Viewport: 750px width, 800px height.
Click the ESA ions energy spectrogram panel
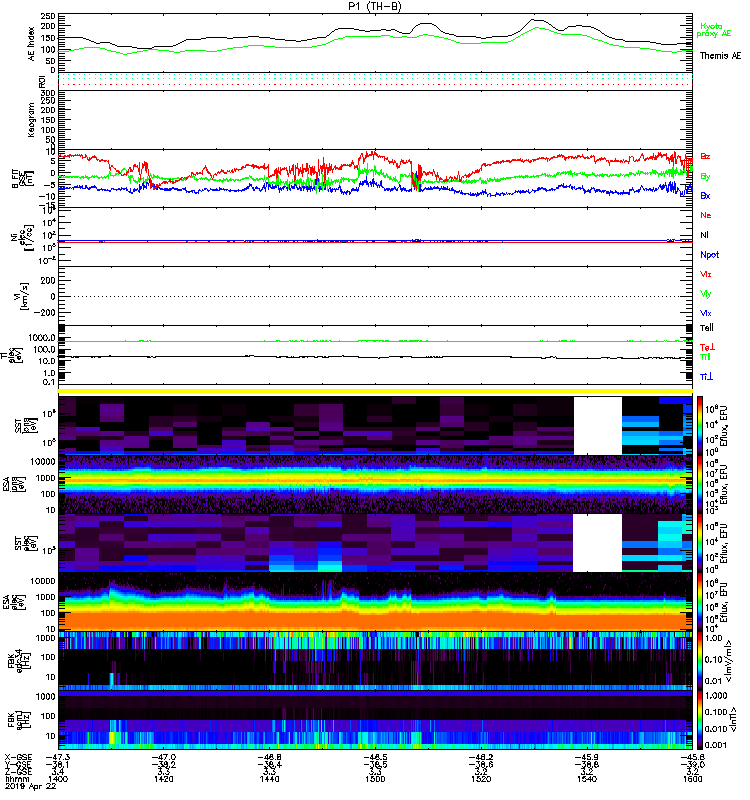[375, 485]
